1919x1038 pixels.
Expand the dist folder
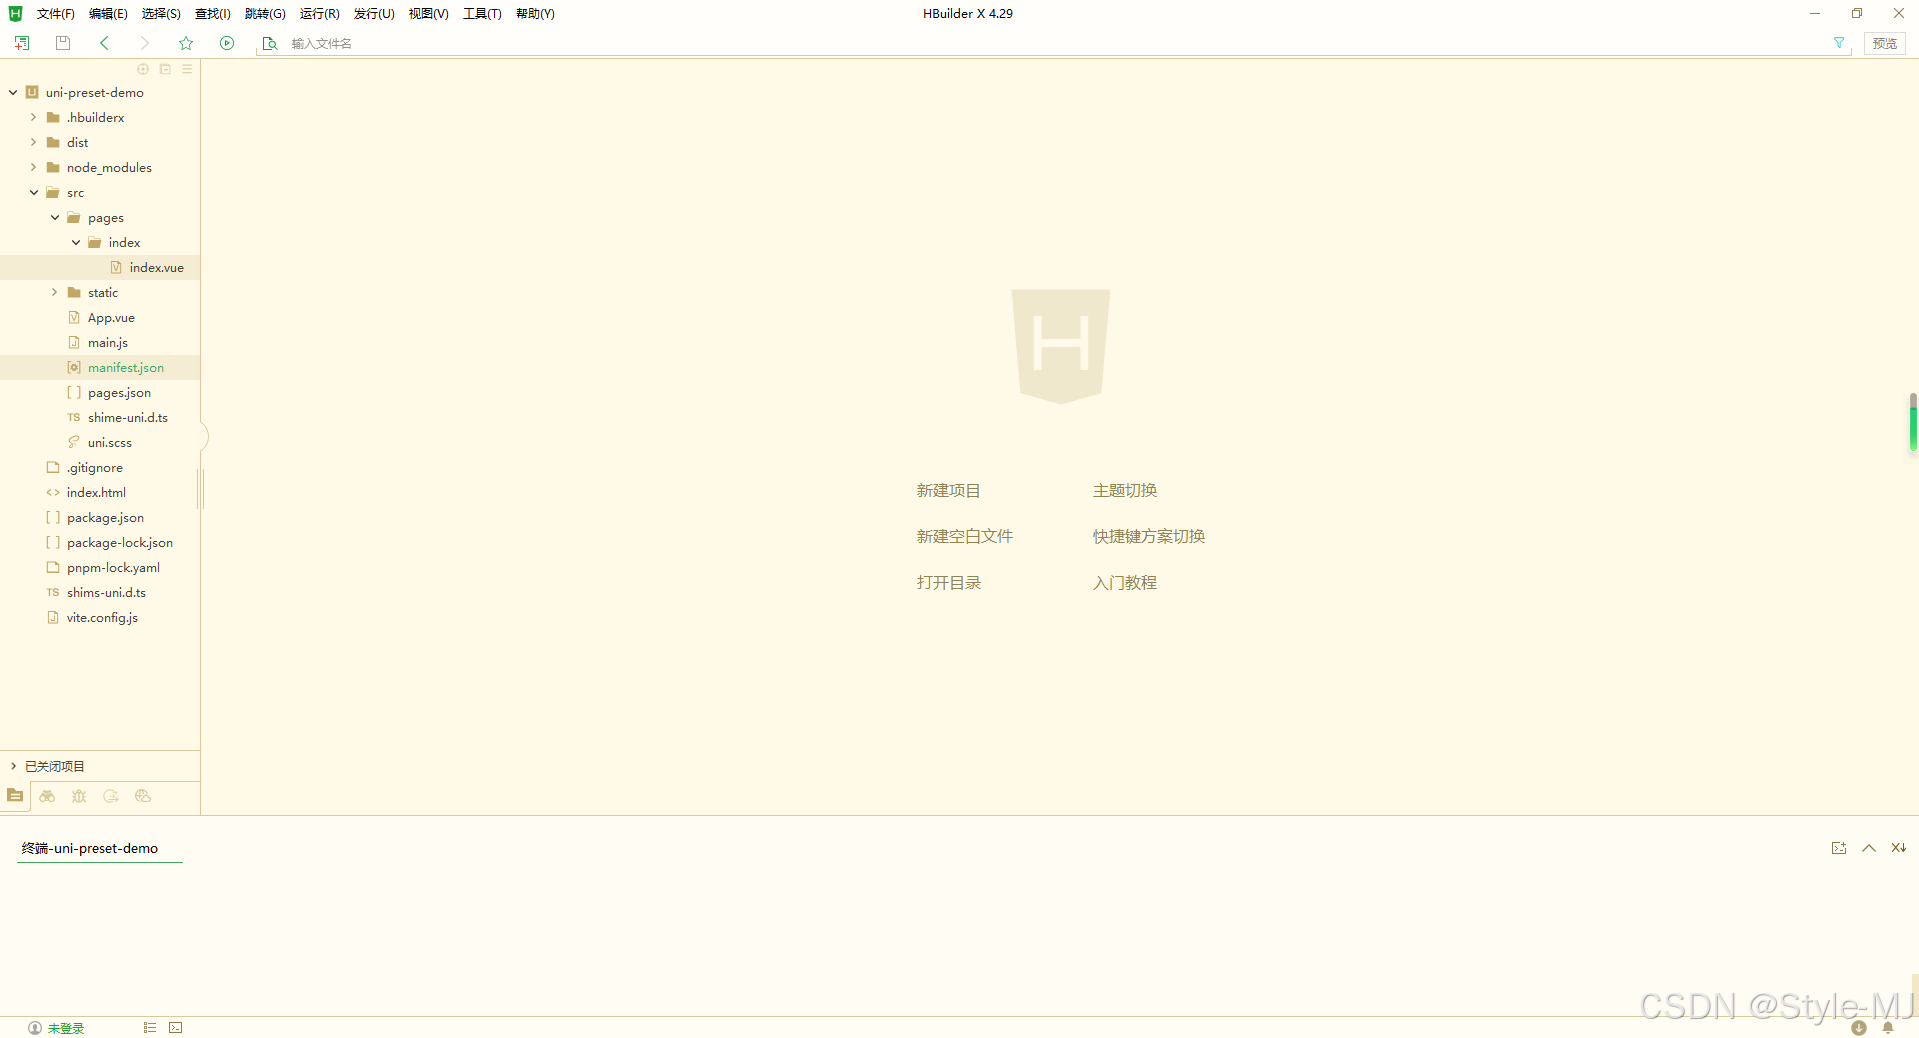[33, 142]
